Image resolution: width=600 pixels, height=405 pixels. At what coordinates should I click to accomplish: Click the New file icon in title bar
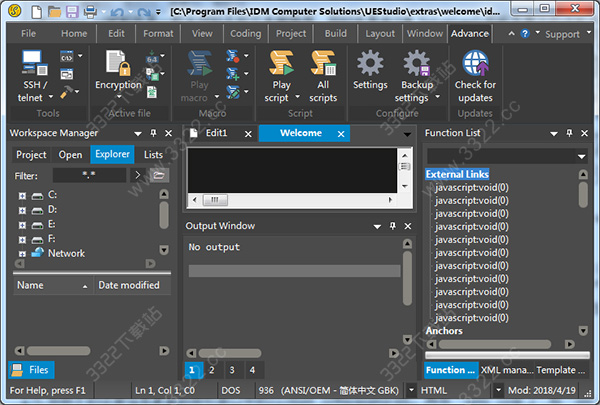pyautogui.click(x=36, y=12)
